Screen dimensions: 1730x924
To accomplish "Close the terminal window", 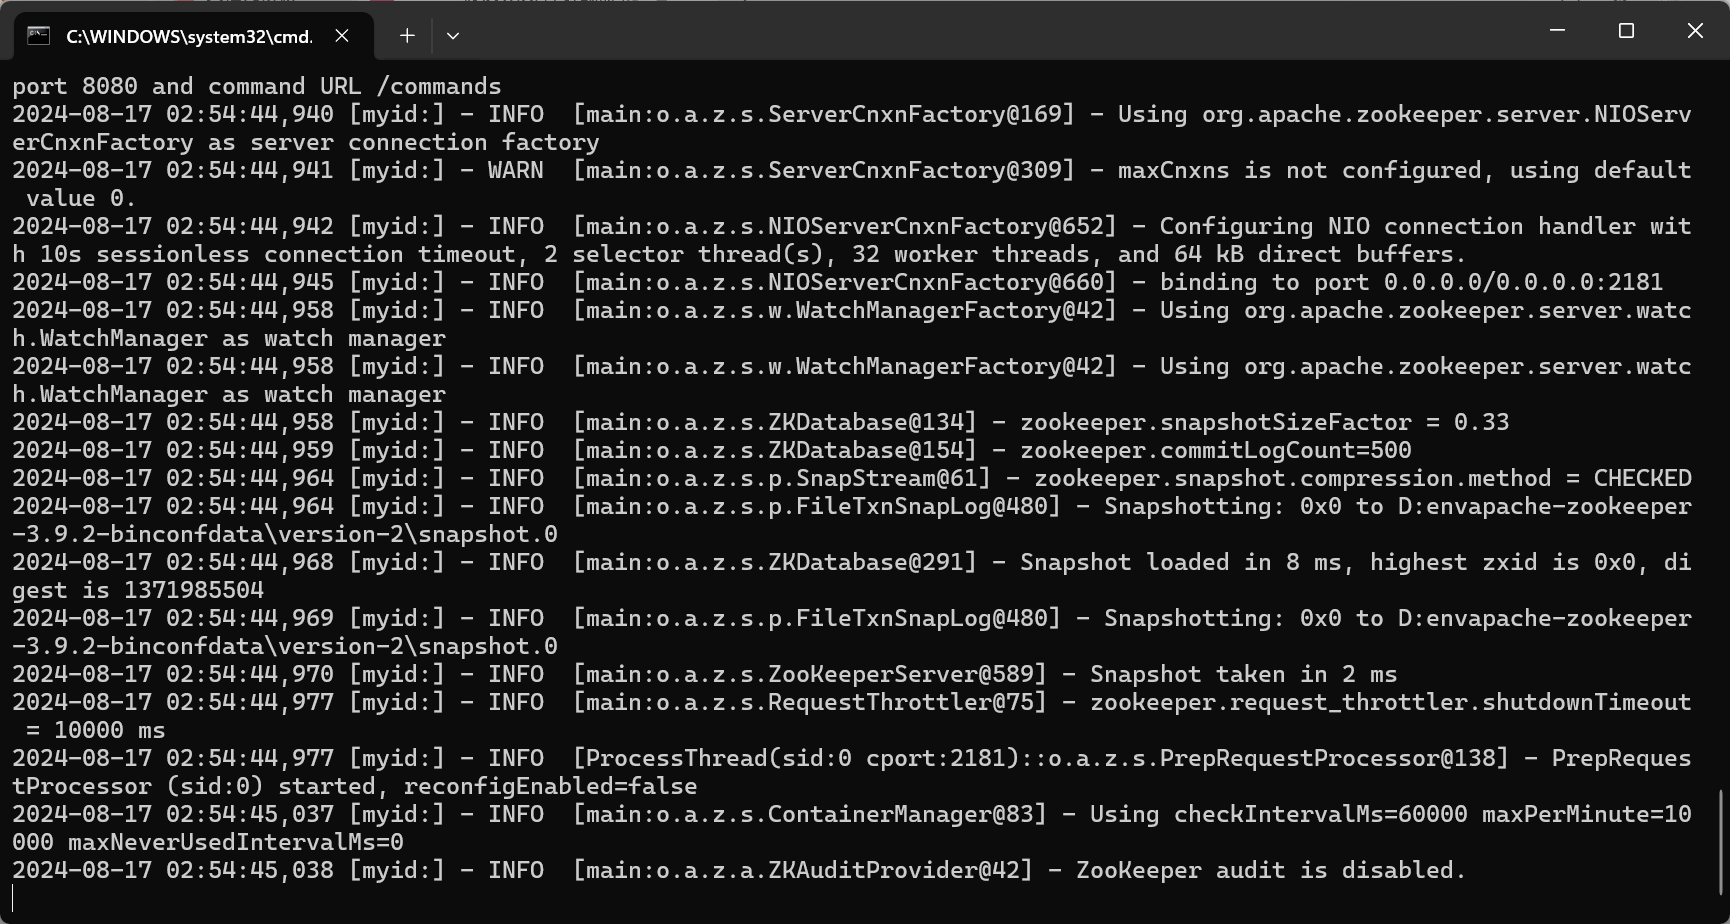I will [1695, 31].
